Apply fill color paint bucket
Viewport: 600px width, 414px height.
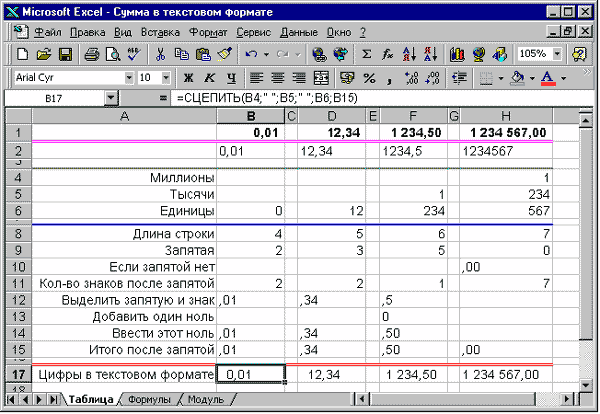click(x=518, y=78)
